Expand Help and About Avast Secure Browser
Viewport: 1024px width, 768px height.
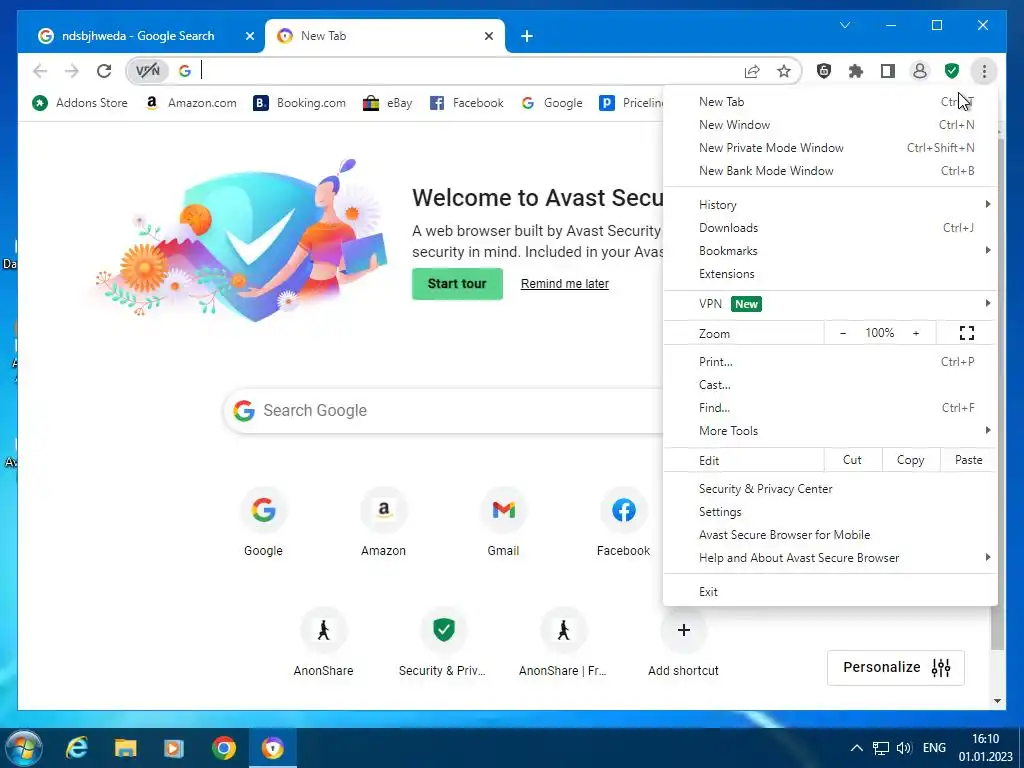point(830,558)
